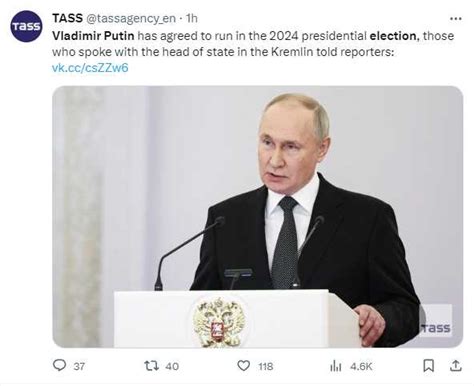474x386 pixels.
Task: Open the @tassagency_en handle
Action: pos(131,19)
